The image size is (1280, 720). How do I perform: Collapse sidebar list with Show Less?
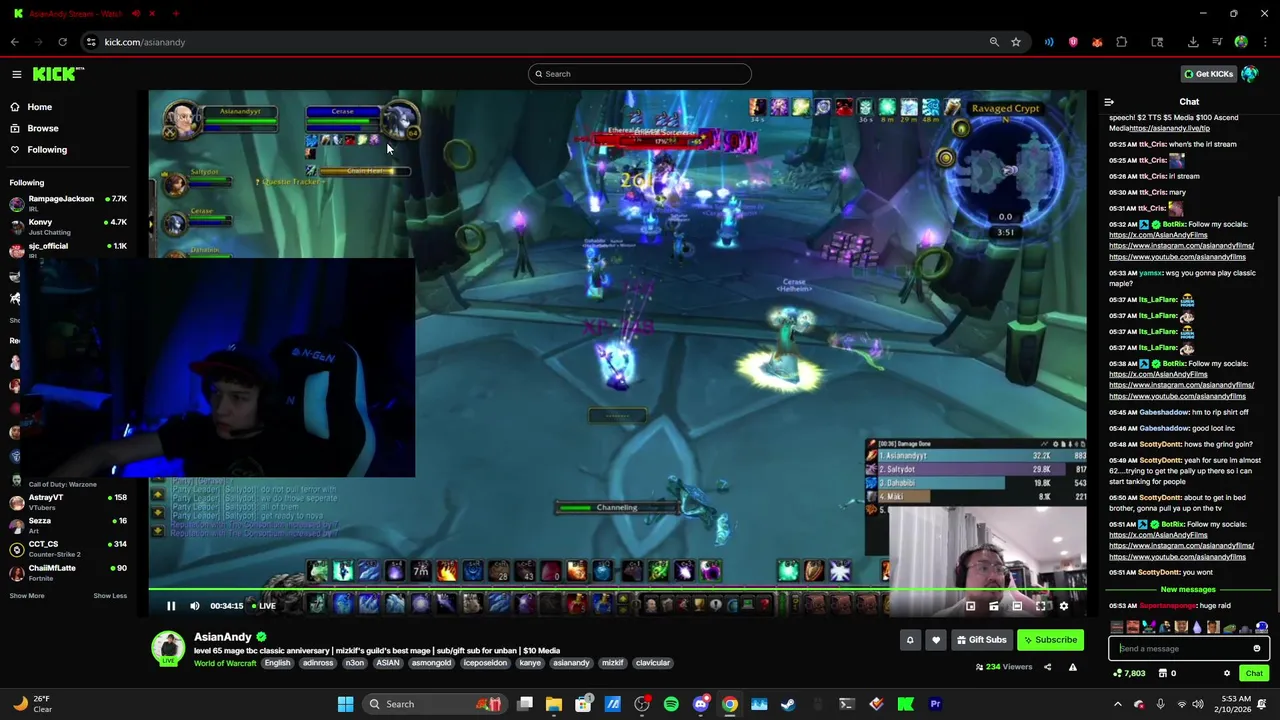pyautogui.click(x=110, y=596)
